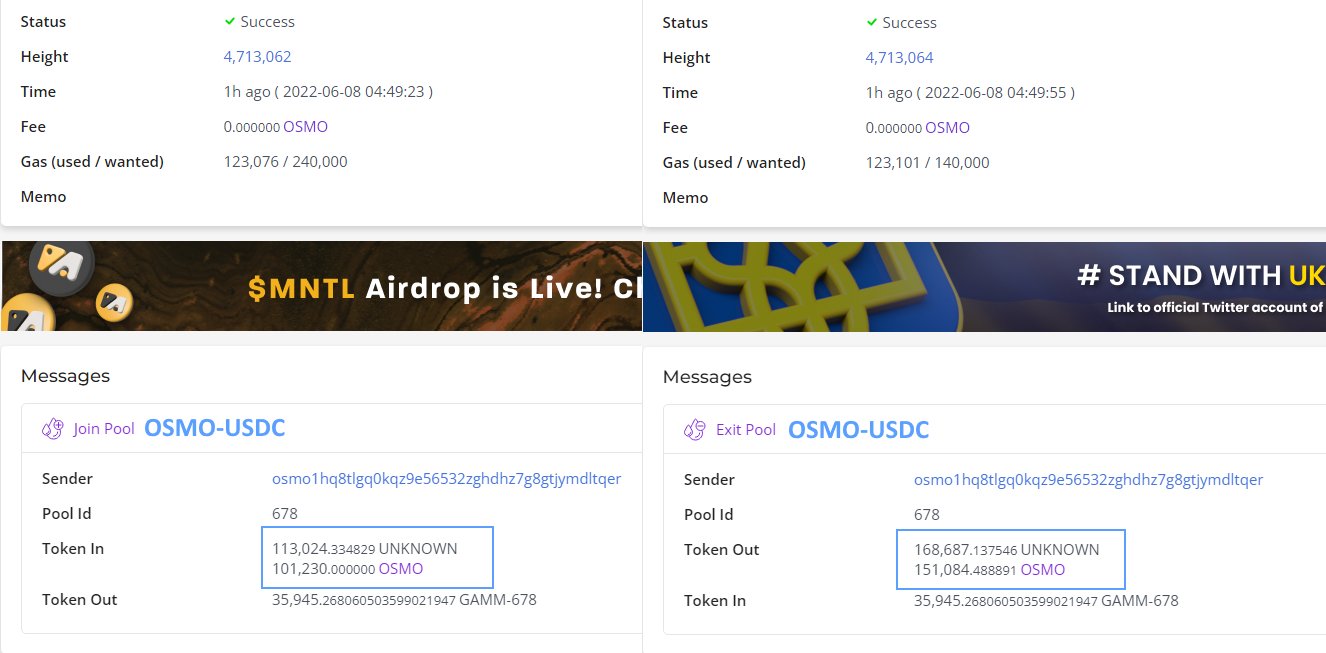Click the OSMO-USDC title in Join Pool
Screen dimensions: 1326x653
(215, 428)
